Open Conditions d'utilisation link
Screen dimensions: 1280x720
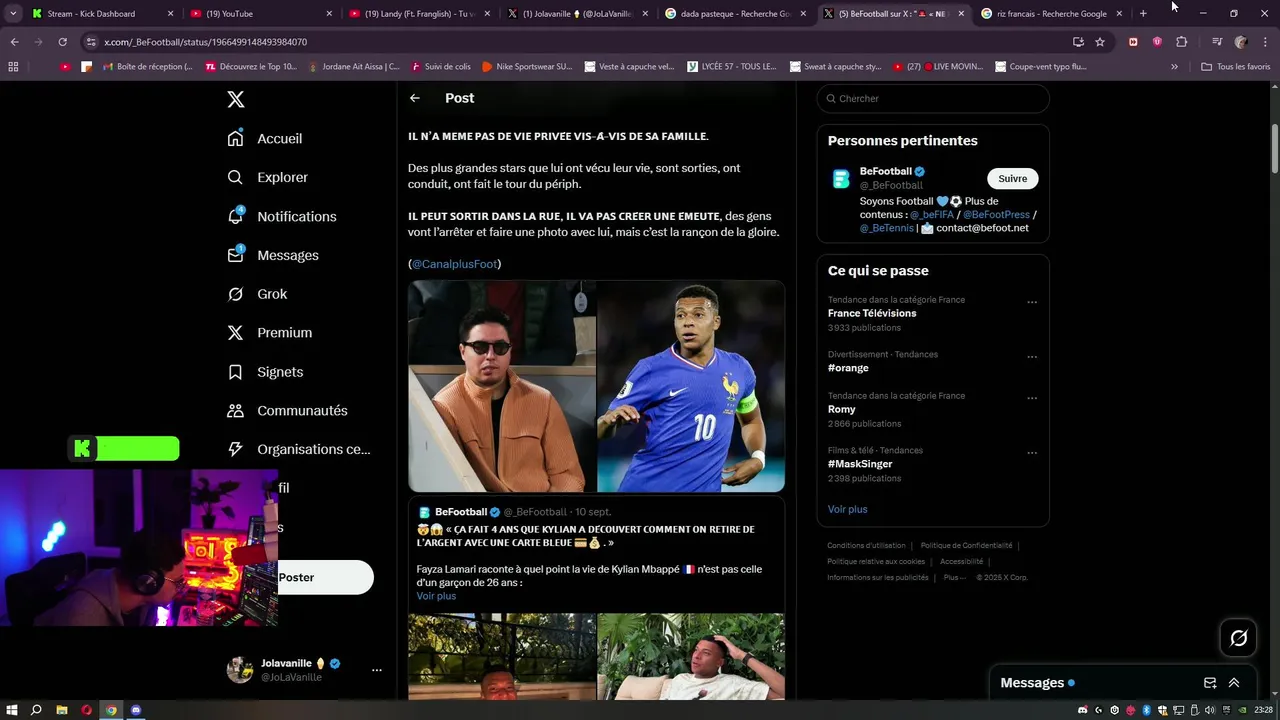(x=866, y=546)
